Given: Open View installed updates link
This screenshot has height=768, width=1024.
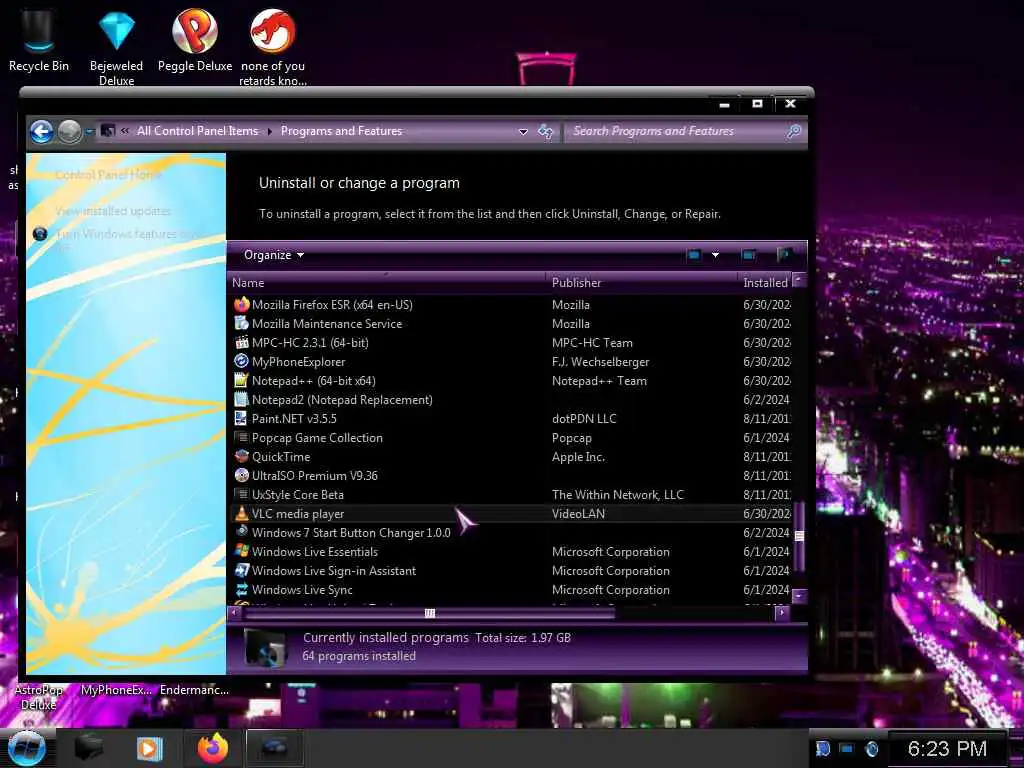Looking at the screenshot, I should [113, 211].
